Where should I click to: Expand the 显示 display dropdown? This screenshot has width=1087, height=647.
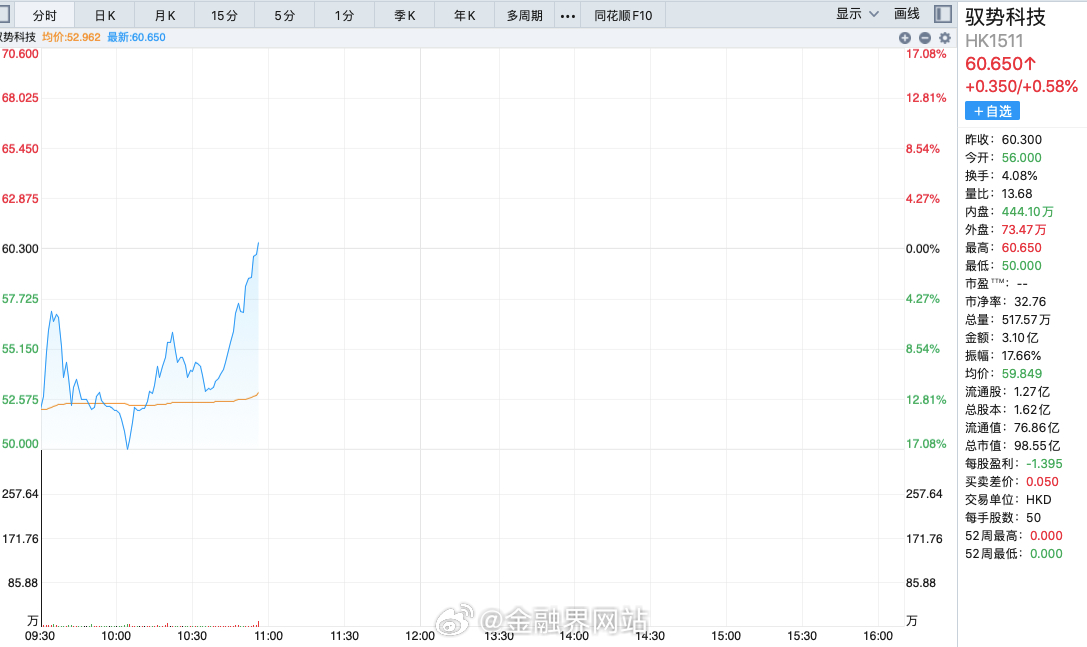pyautogui.click(x=857, y=14)
